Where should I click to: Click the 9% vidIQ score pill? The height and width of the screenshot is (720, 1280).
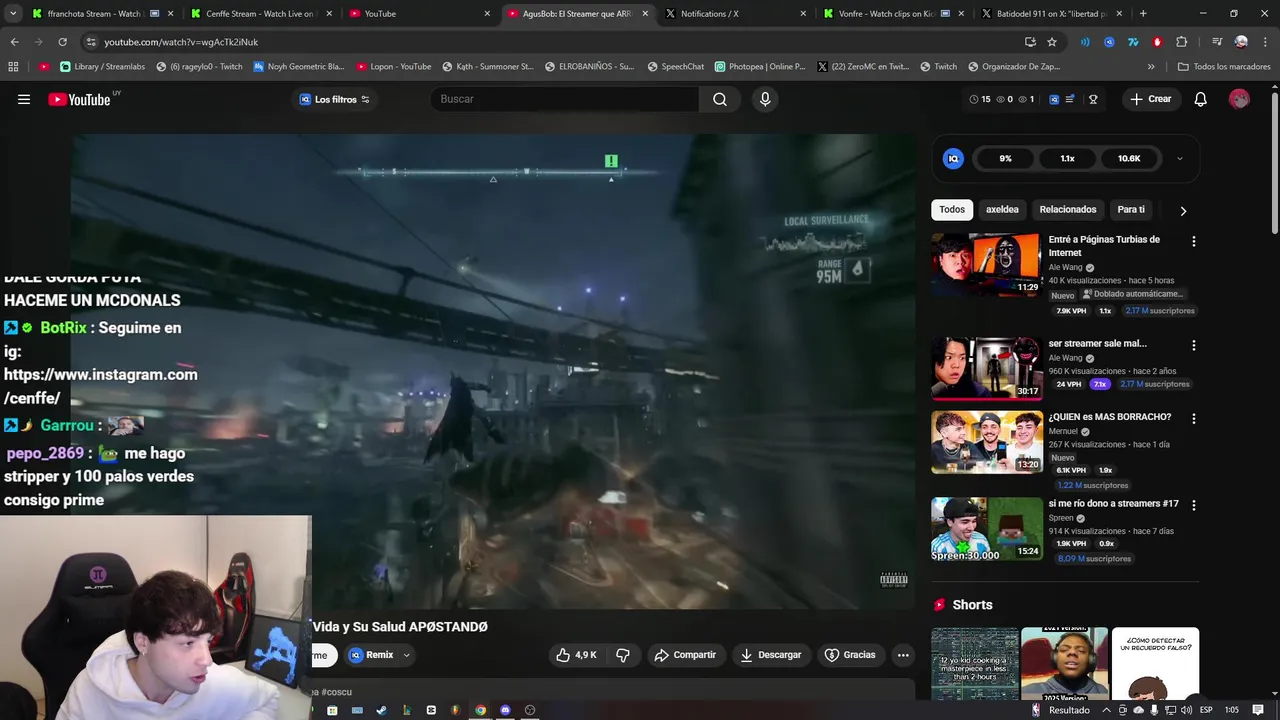point(1005,158)
